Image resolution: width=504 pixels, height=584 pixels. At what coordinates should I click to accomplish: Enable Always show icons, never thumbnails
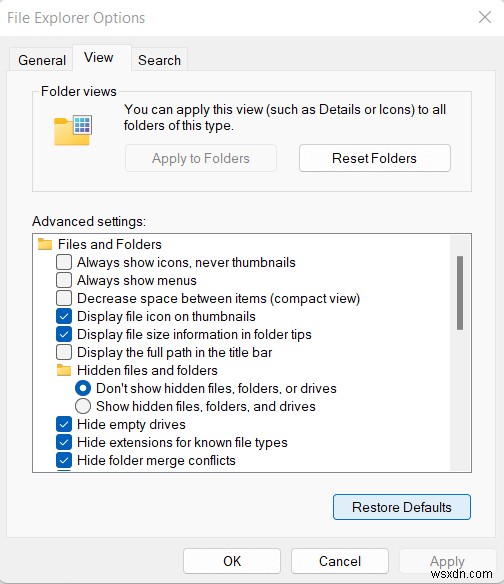coord(64,262)
